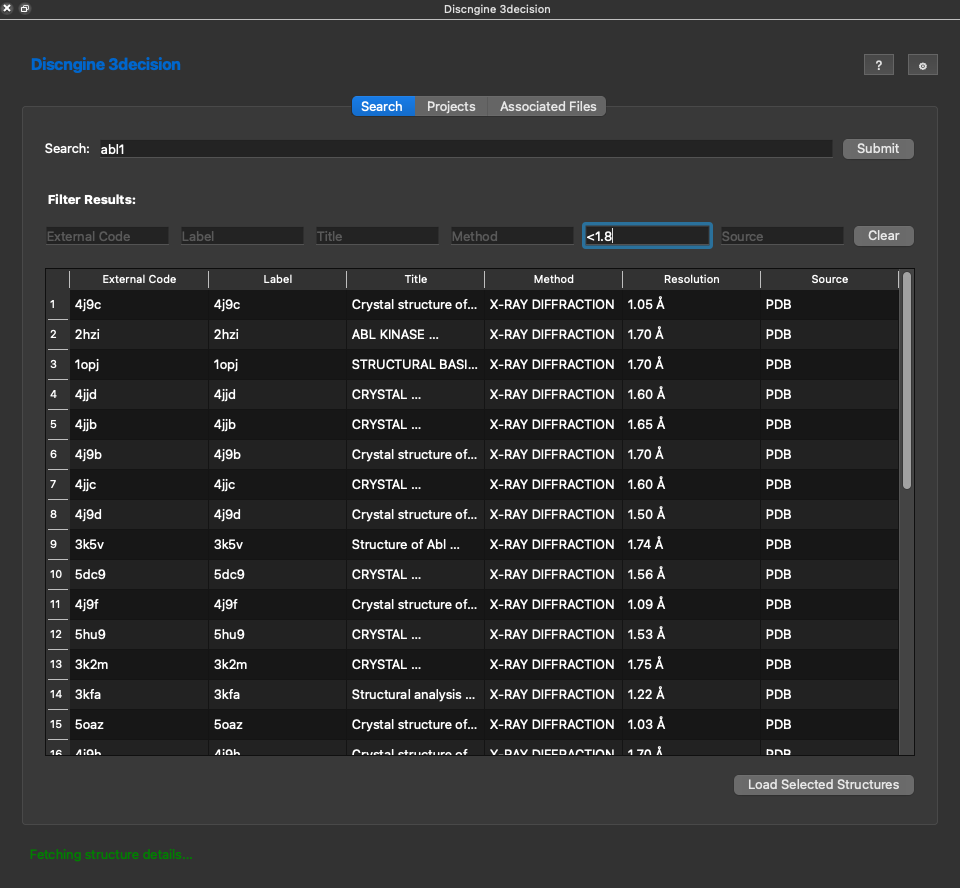Sort by Source column header

[830, 279]
